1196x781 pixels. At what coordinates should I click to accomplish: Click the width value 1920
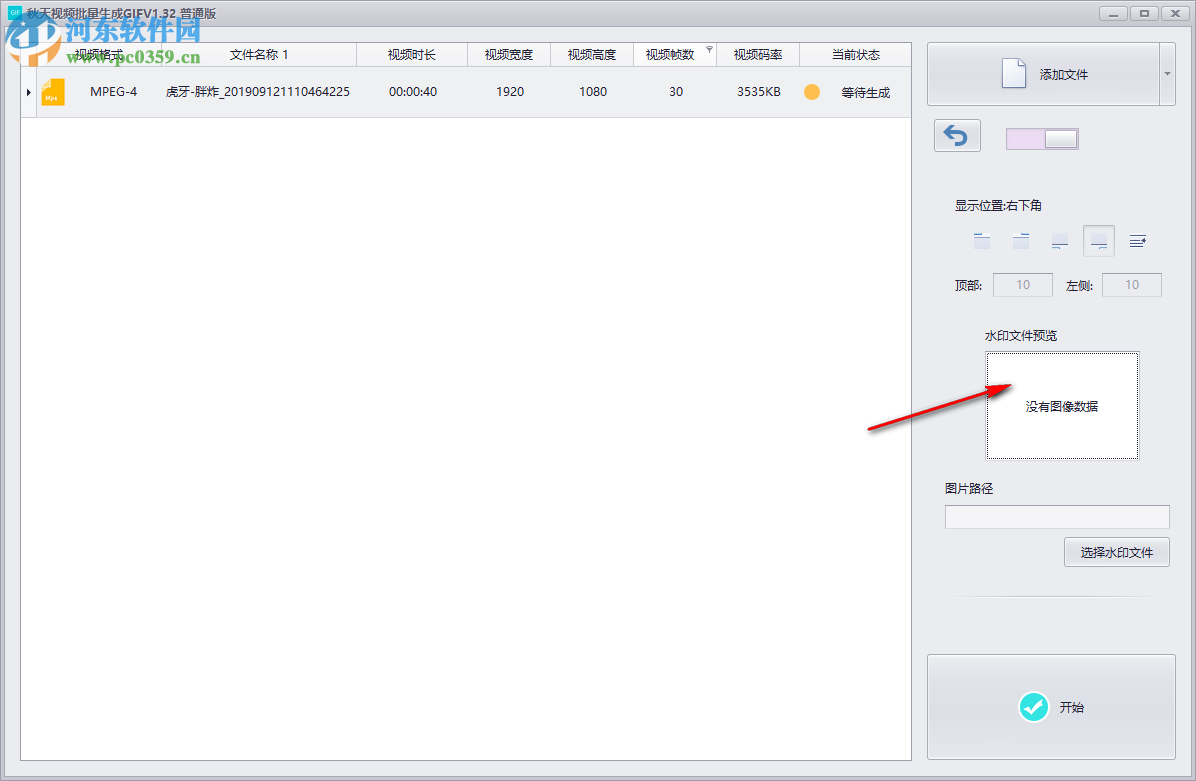[510, 92]
